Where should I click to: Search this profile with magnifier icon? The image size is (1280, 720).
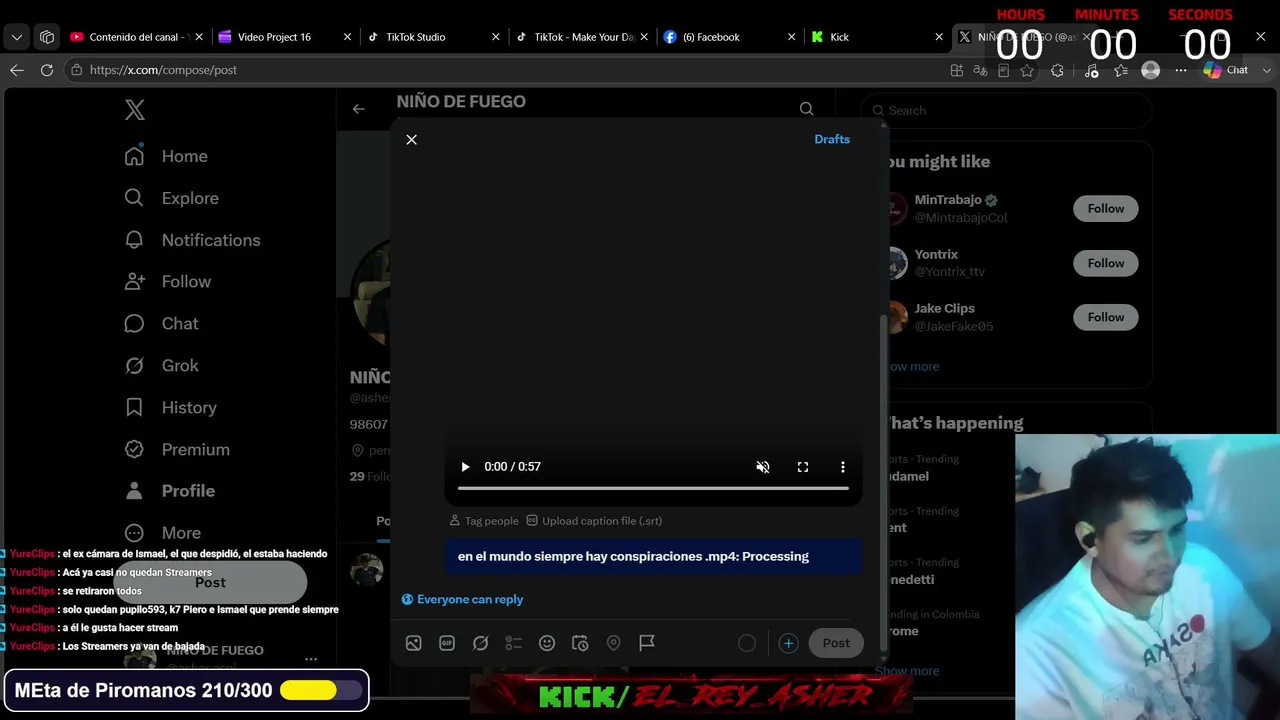[x=806, y=109]
